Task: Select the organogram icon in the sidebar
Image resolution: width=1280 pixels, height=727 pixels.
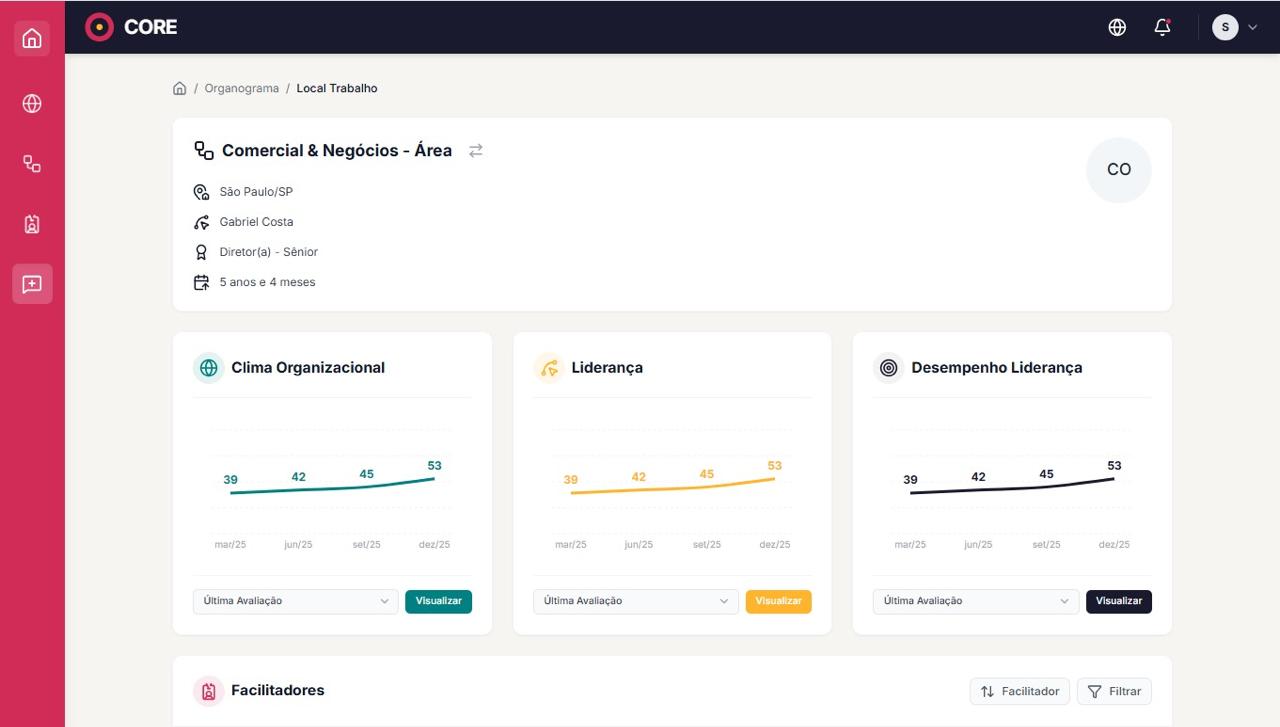Action: click(32, 164)
